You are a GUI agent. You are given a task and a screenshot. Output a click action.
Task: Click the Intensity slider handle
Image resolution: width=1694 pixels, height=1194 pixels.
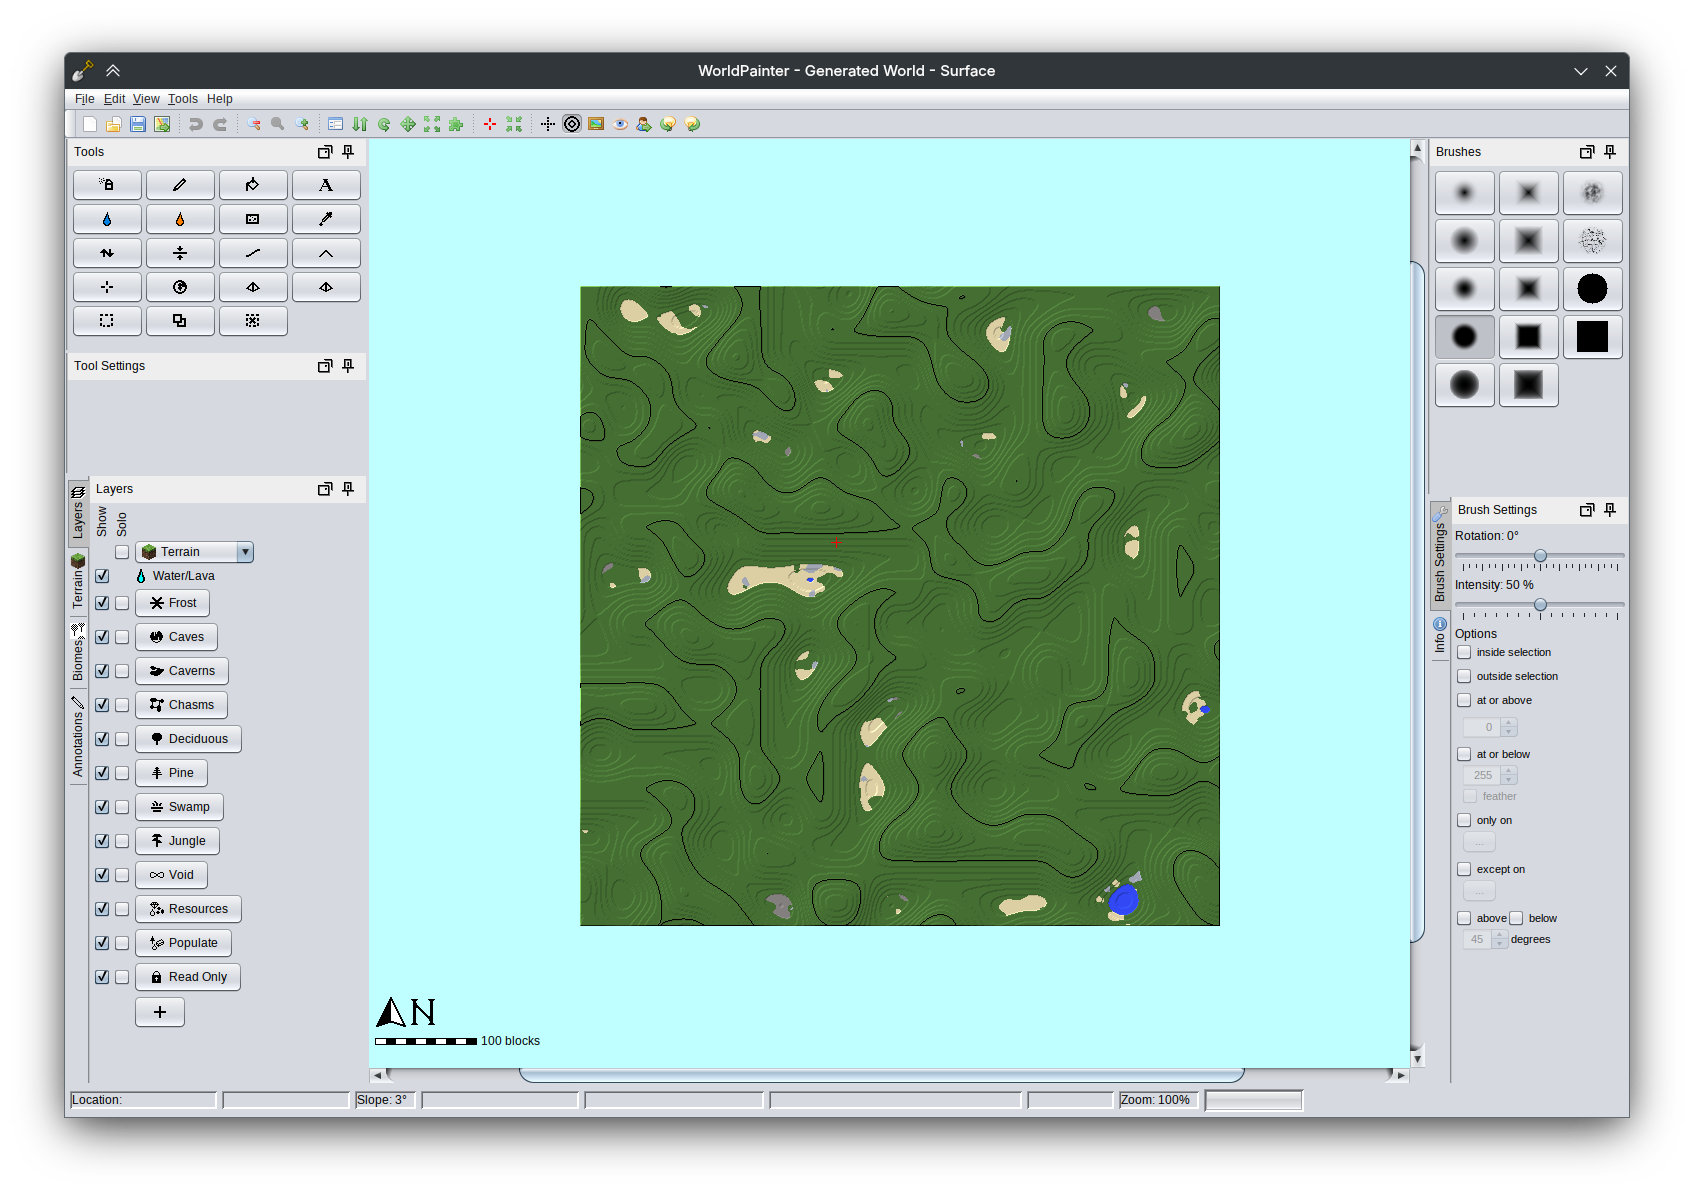click(1540, 605)
